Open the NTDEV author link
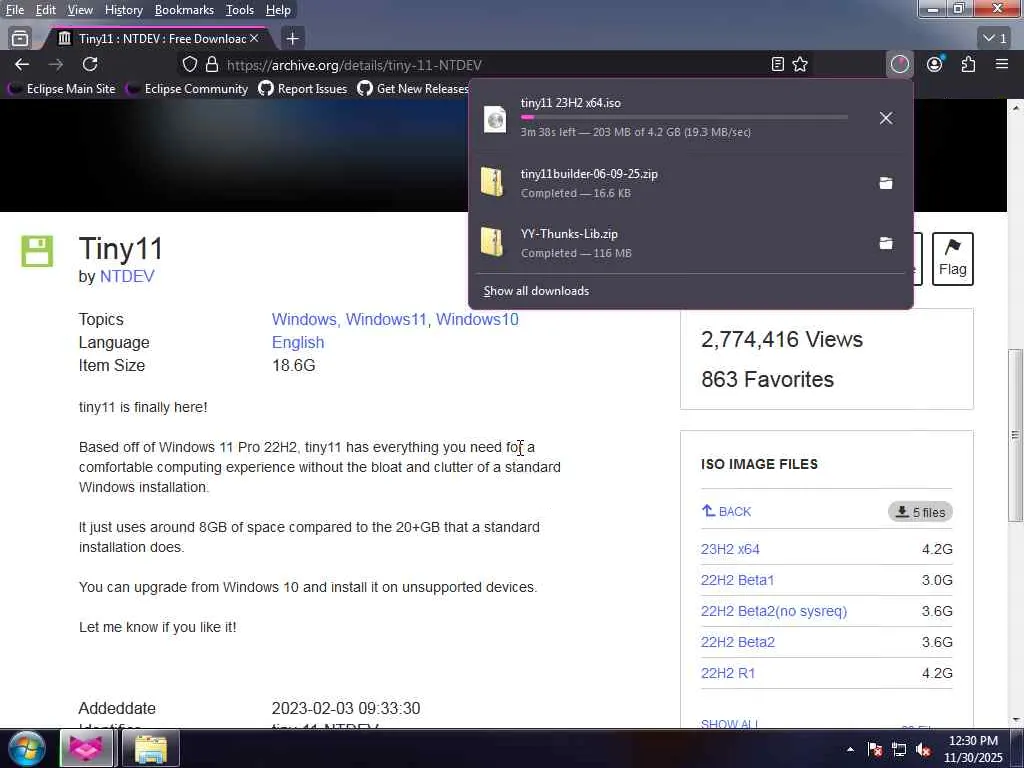The height and width of the screenshot is (768, 1024). 127,276
